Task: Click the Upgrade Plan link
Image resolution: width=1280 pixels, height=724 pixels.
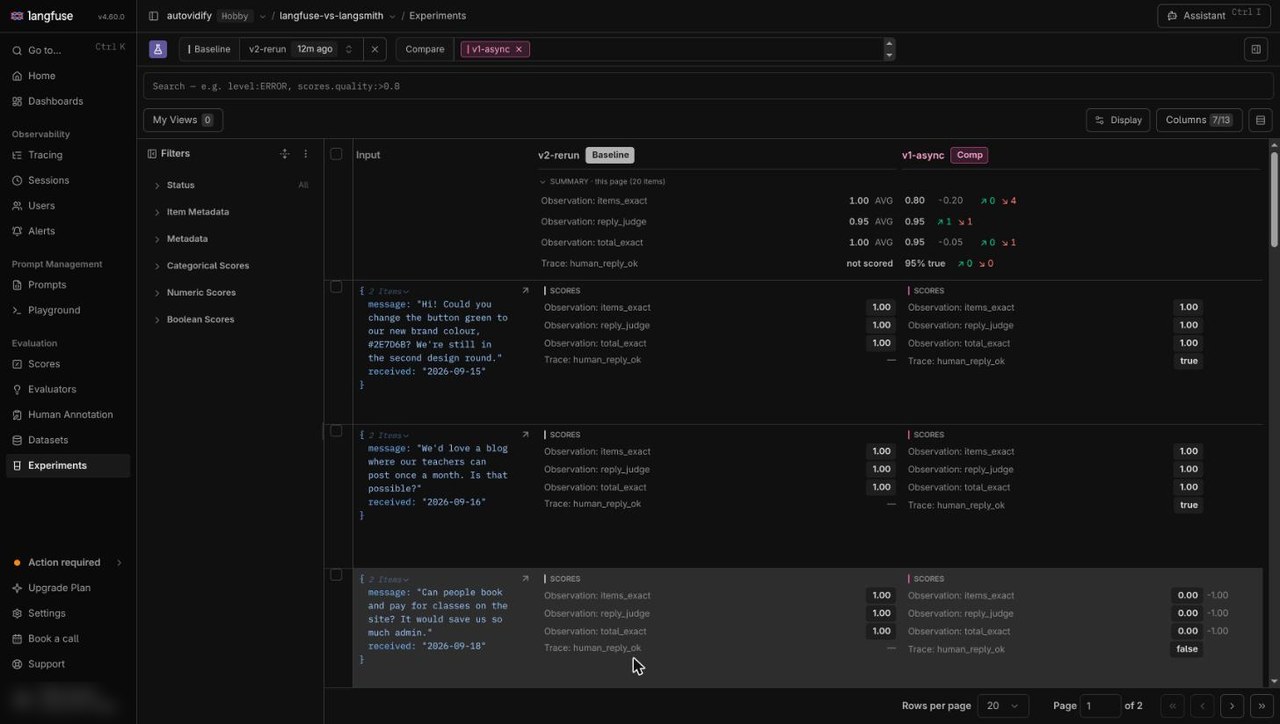Action: pos(68,588)
